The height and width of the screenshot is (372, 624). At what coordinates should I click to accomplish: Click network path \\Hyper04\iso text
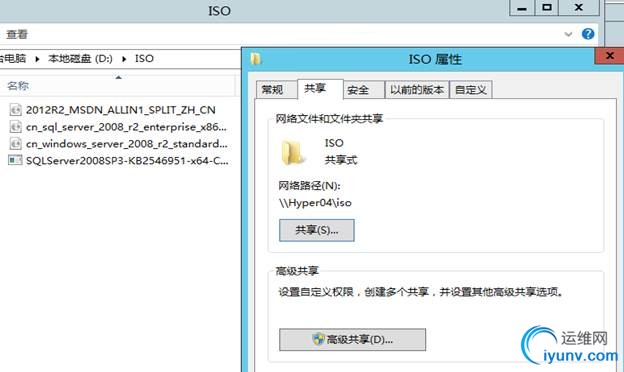tap(315, 203)
